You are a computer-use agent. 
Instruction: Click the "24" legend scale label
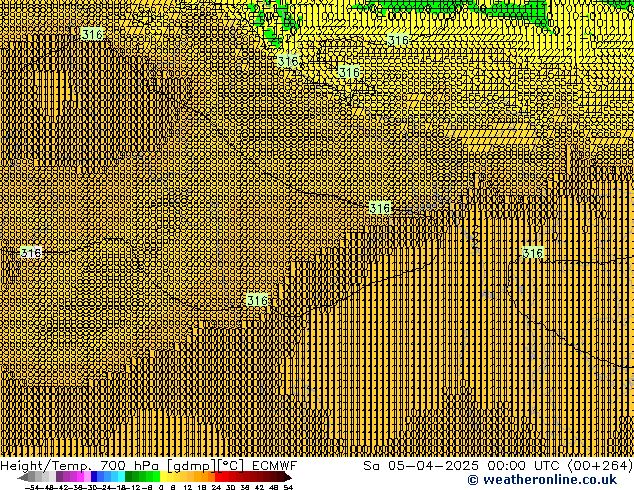[216, 487]
